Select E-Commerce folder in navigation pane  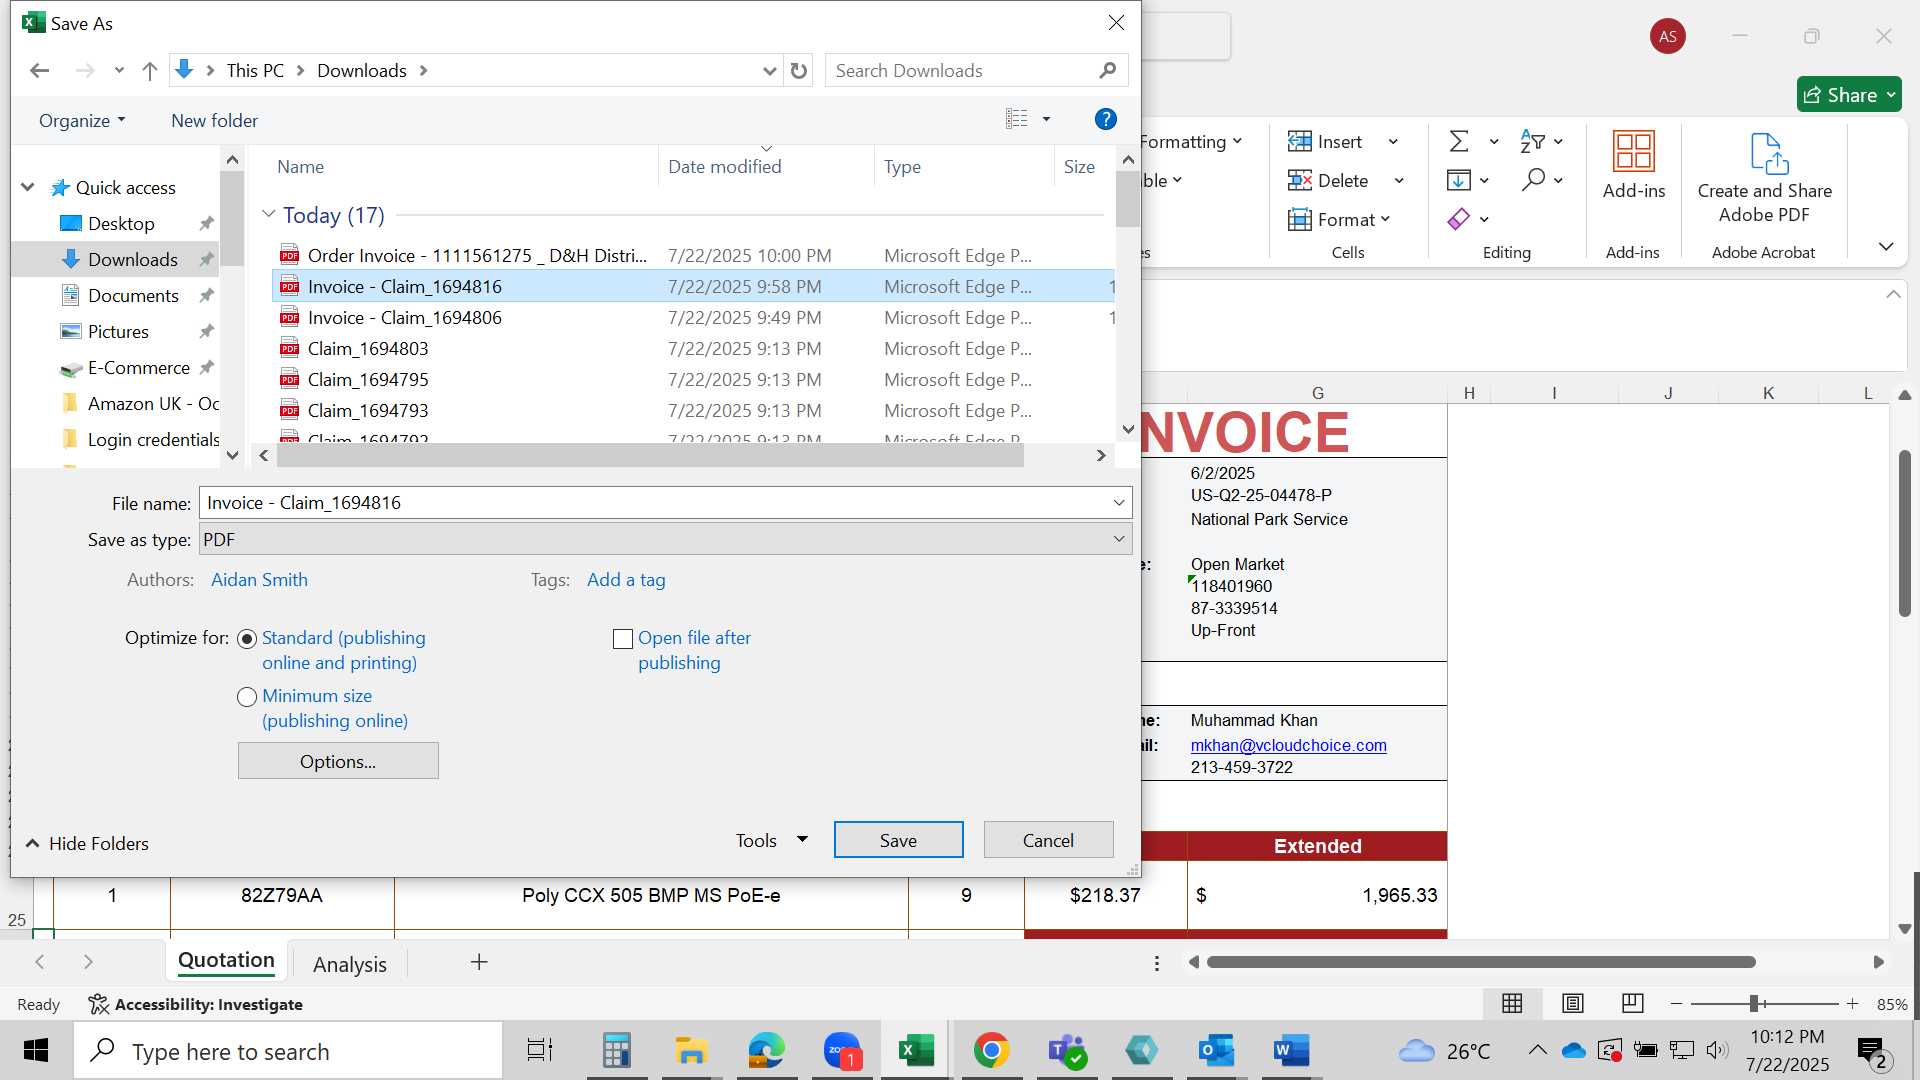coord(138,368)
